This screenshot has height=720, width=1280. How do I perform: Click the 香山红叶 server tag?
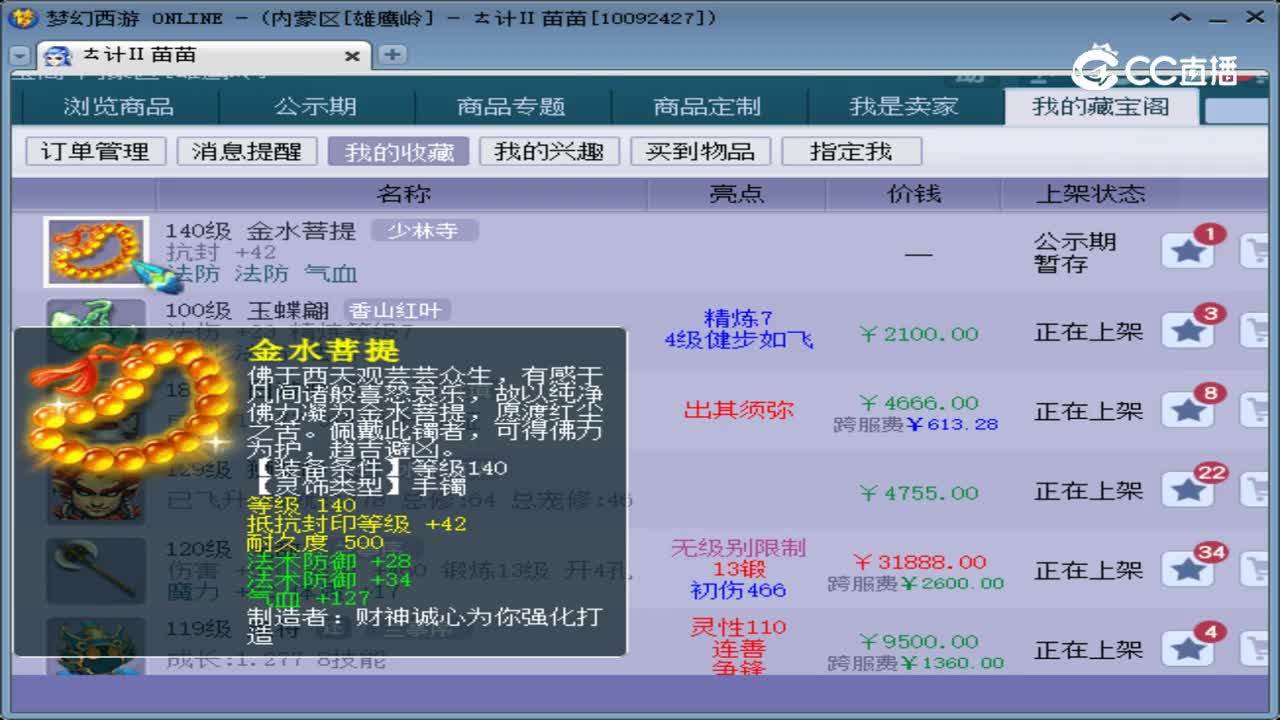[397, 310]
